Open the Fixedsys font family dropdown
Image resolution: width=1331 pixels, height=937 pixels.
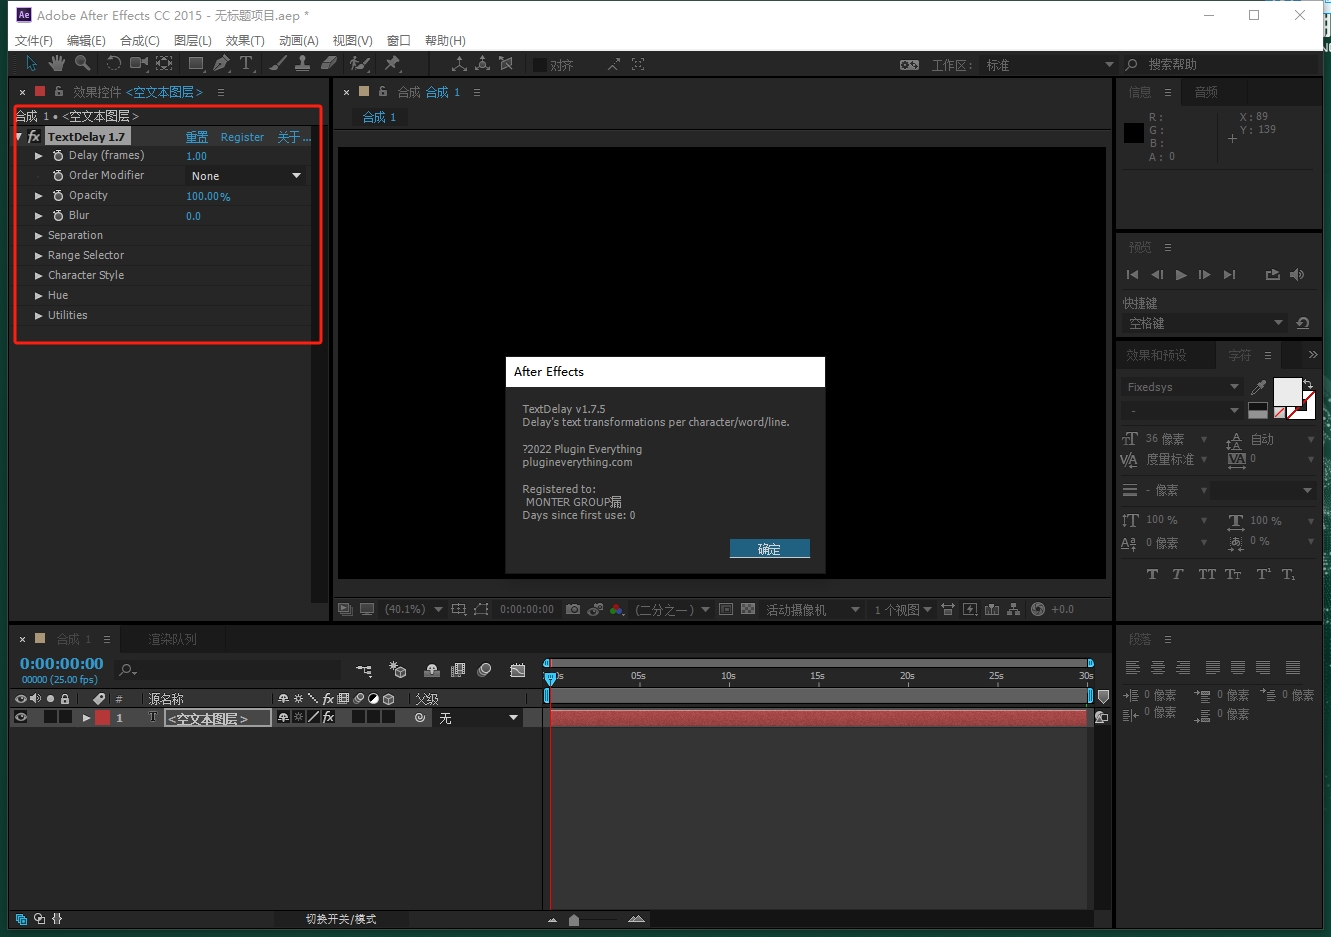(1181, 387)
